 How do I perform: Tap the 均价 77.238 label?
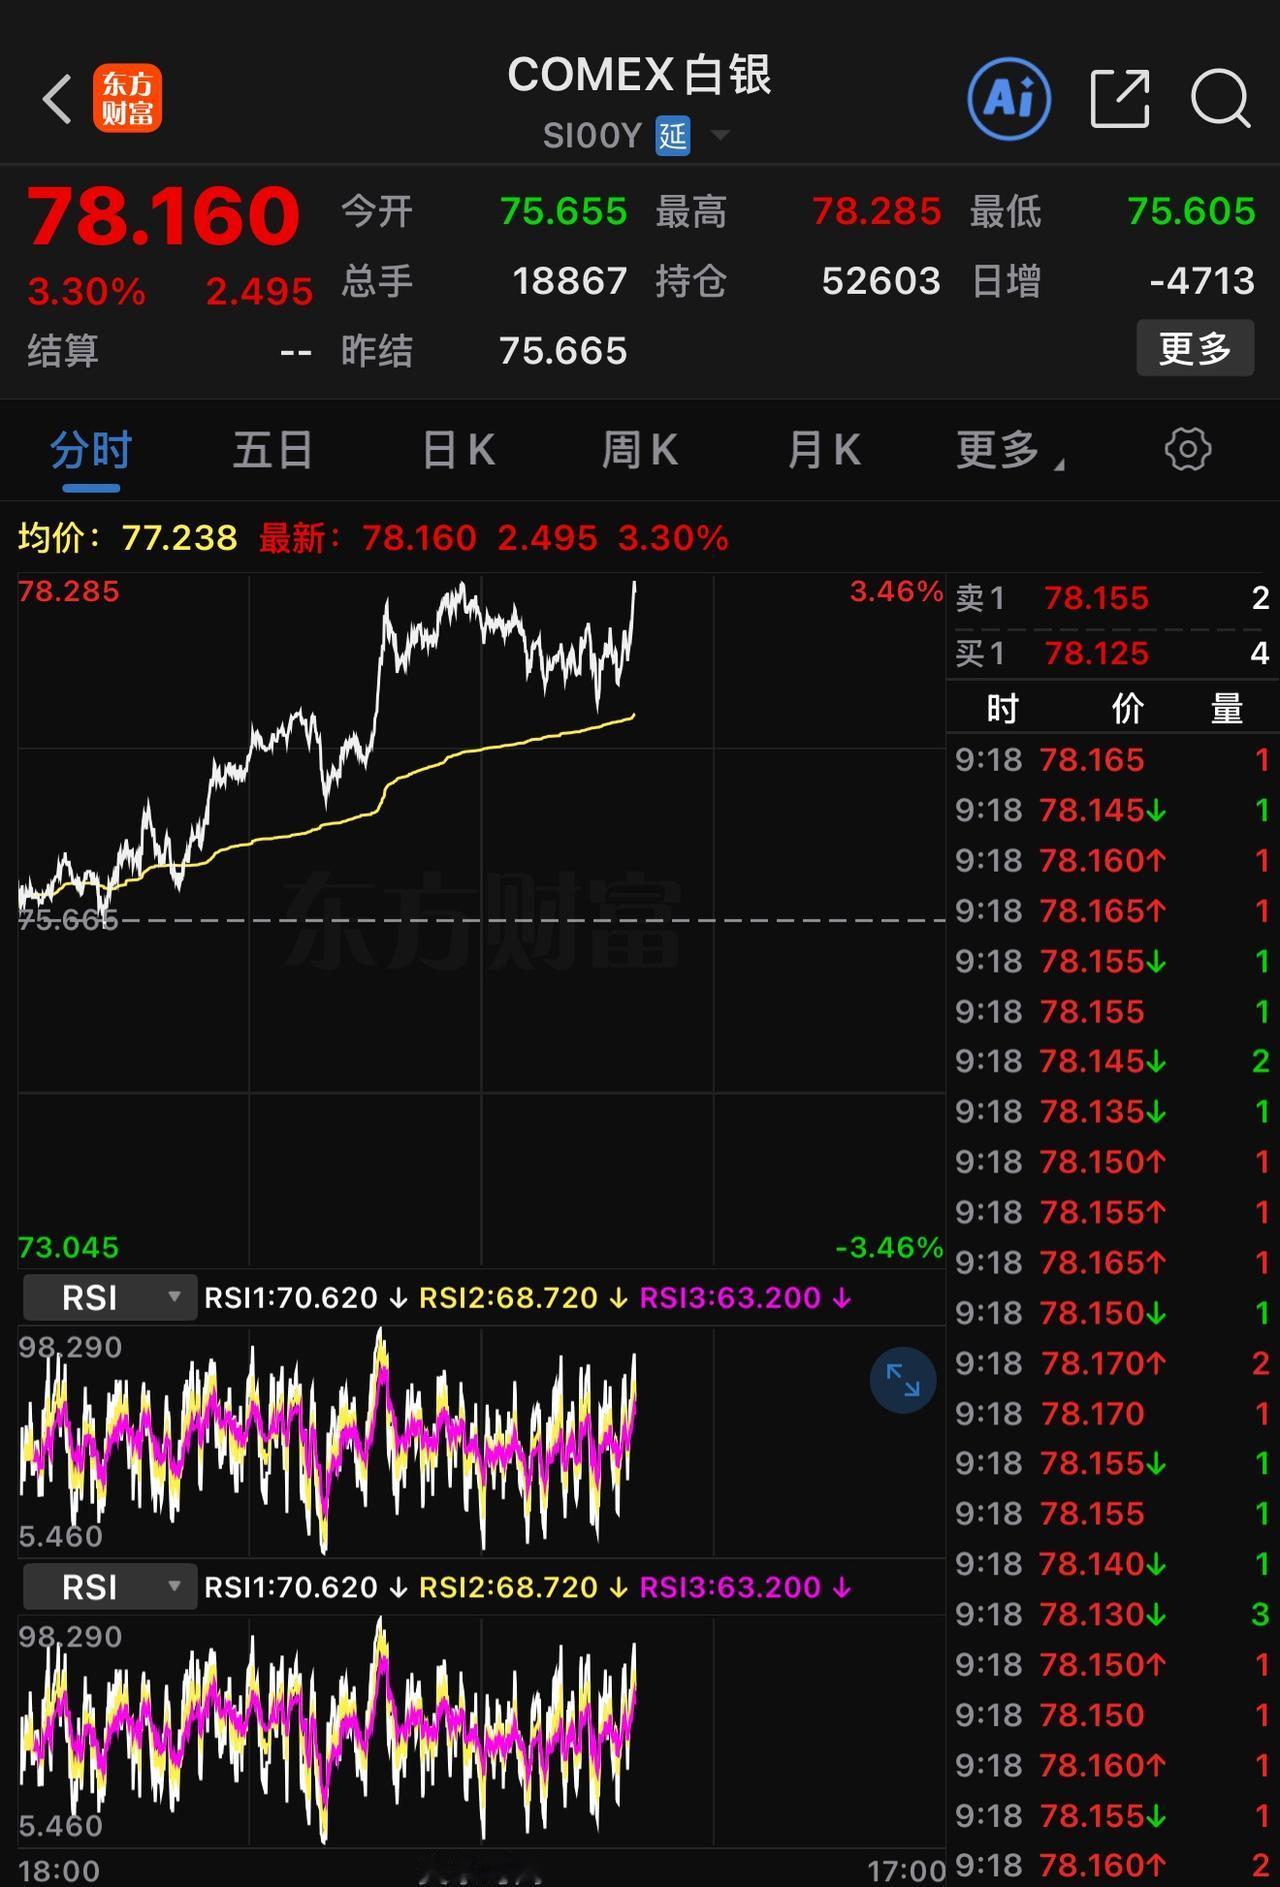128,538
